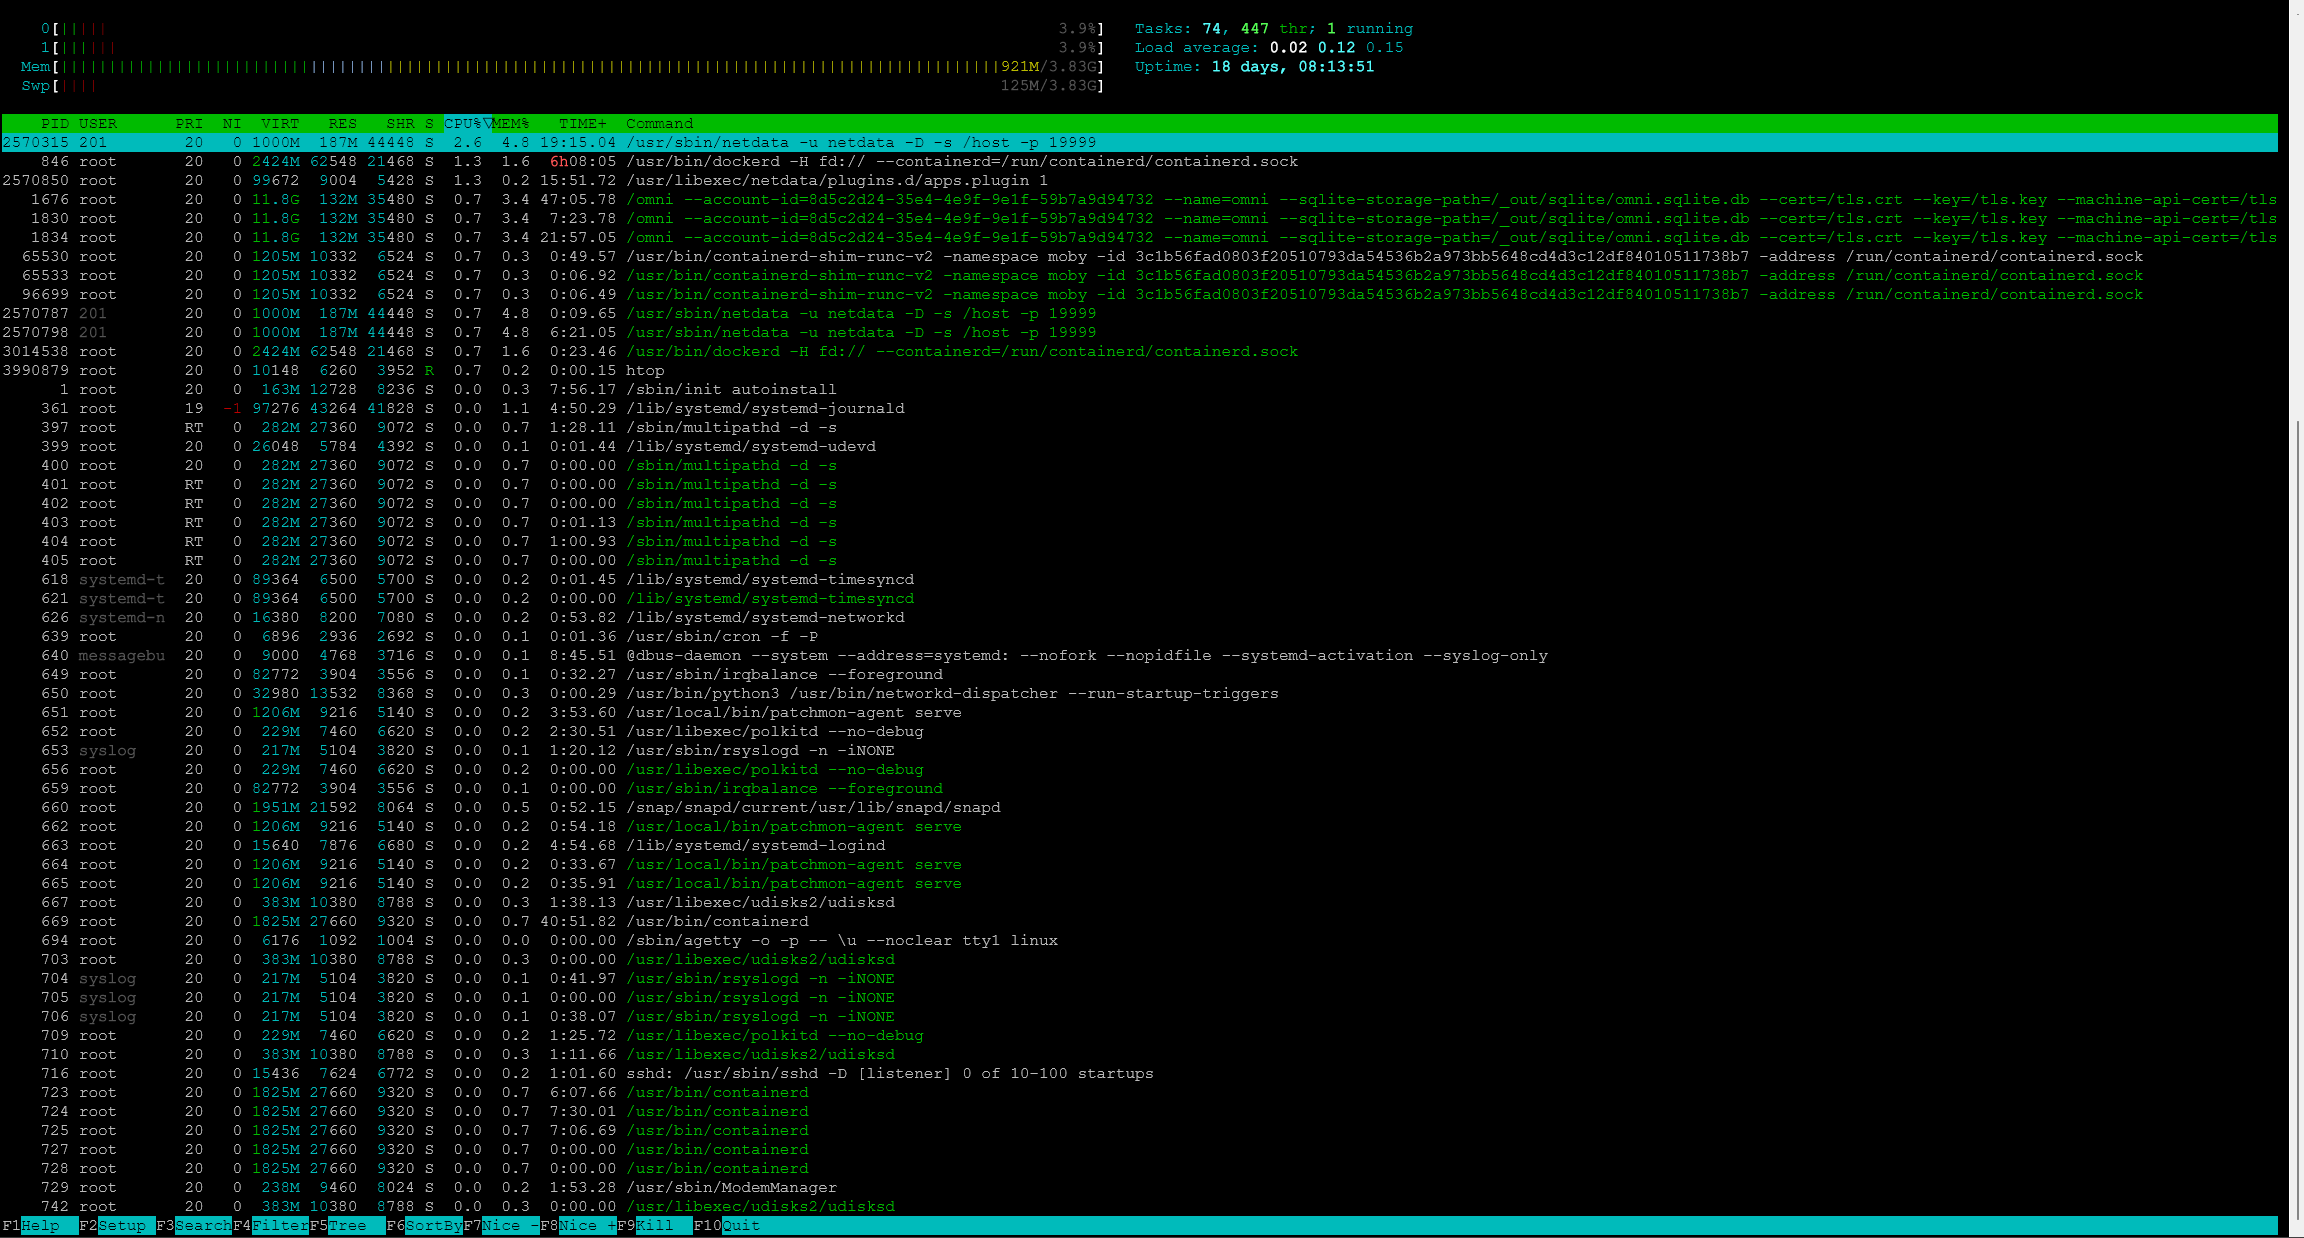2304x1238 pixels.
Task: Select the /sbin/init autoinstall process row
Action: pos(730,389)
